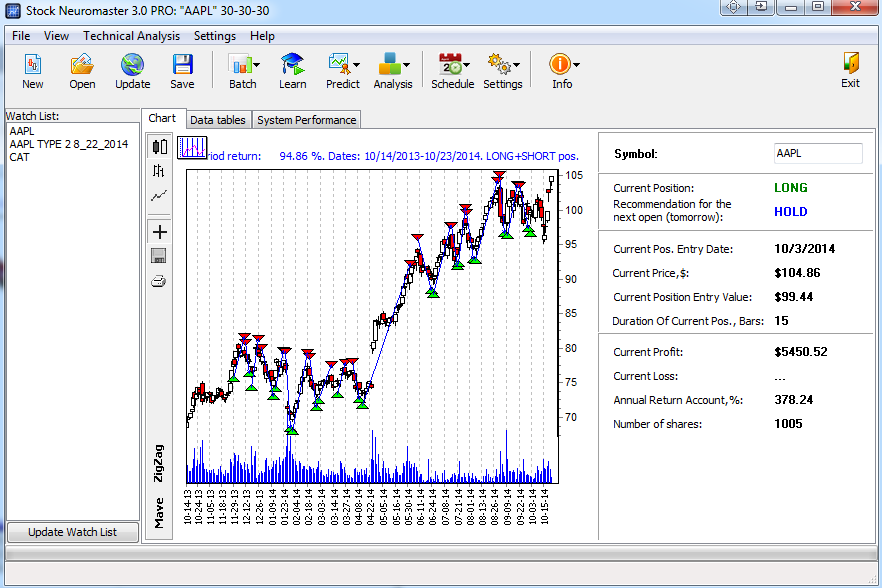
Task: Open the Settings menu in menu bar
Action: coord(215,36)
